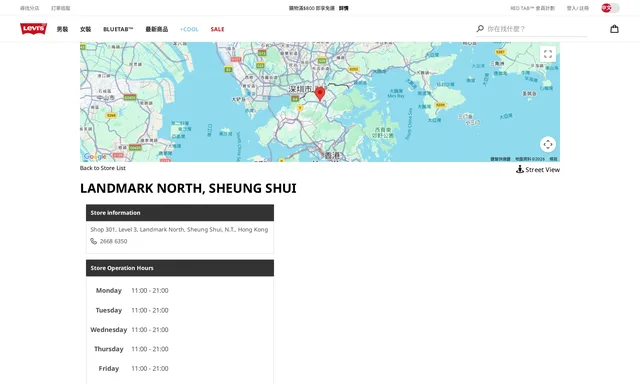The image size is (640, 384).
Task: Open the BLUETAB™ menu
Action: pos(118,29)
